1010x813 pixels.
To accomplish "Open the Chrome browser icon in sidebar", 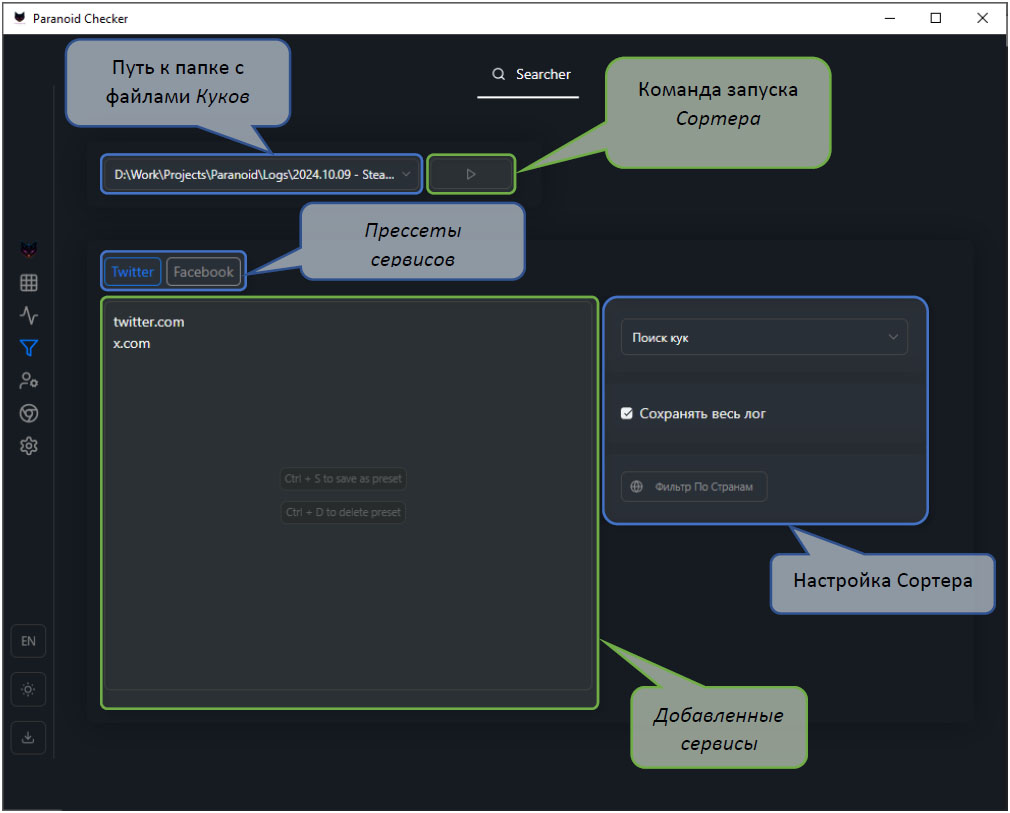I will (29, 413).
